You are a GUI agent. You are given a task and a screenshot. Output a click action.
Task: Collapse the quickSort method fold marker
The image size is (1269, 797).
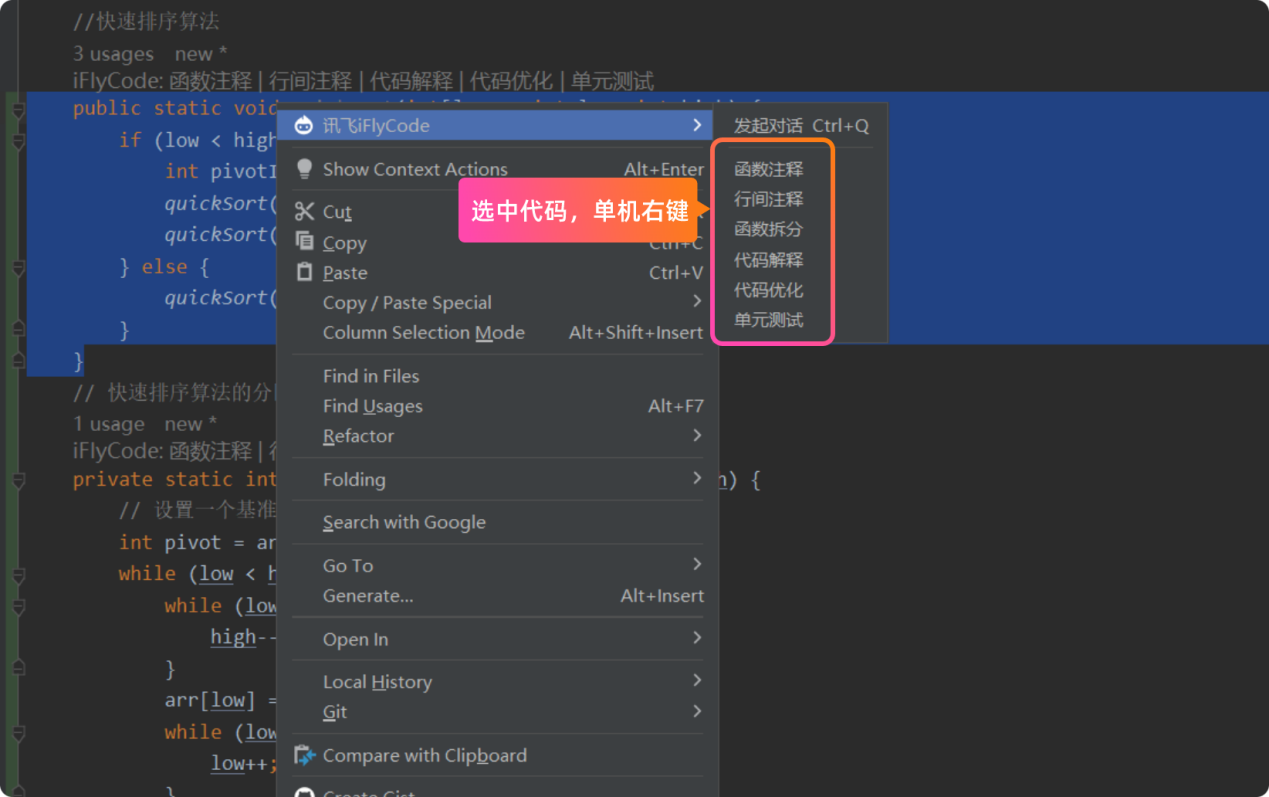tap(17, 109)
